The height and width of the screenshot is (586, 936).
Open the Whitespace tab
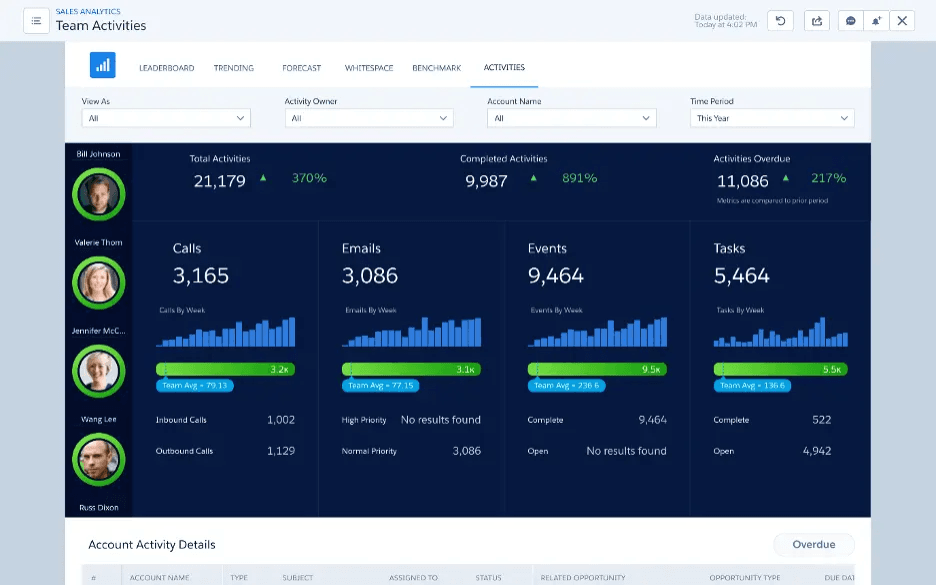coord(368,68)
